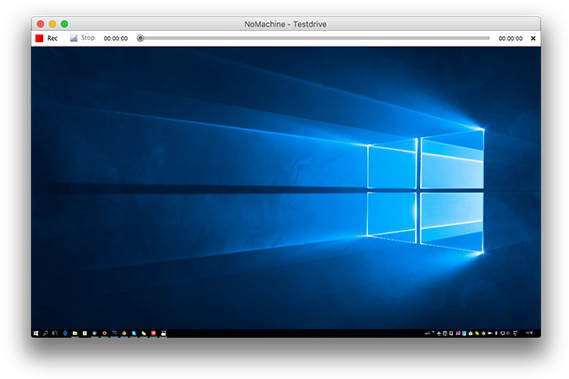Start recording with the red Rec button
The height and width of the screenshot is (379, 569).
pos(46,38)
